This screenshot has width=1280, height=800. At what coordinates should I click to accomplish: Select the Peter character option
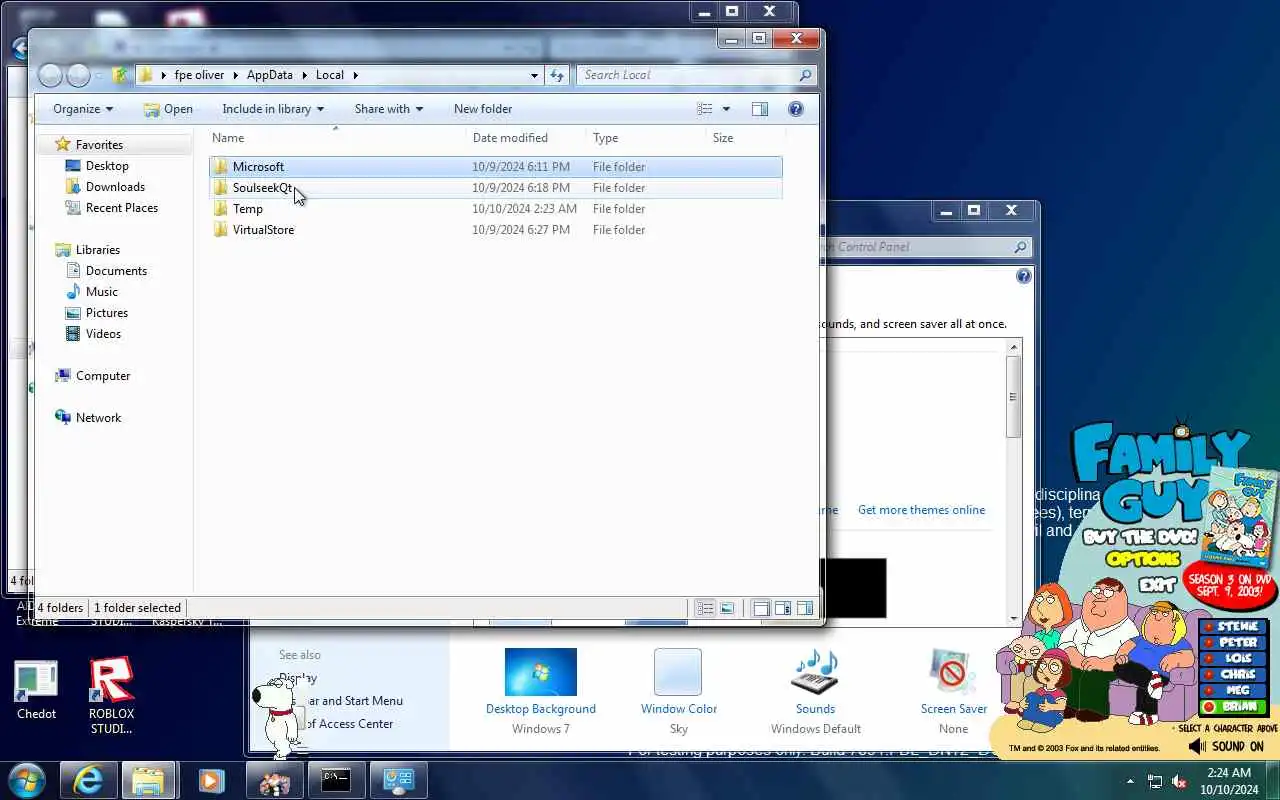click(1233, 643)
